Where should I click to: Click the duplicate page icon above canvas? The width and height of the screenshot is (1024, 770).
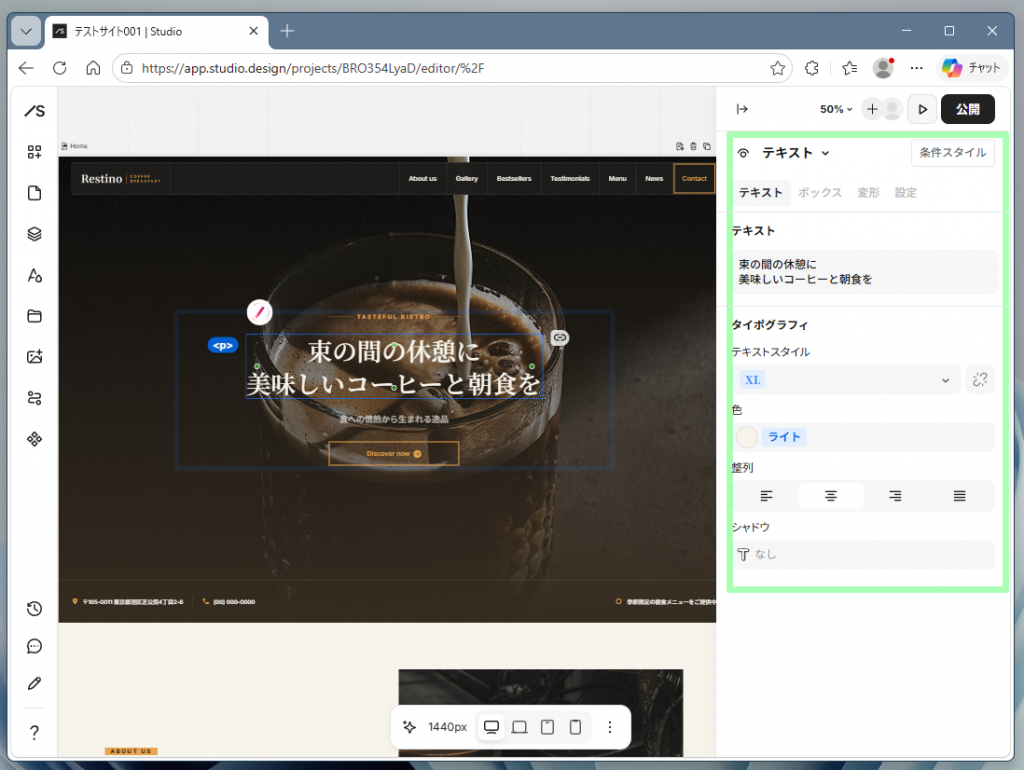click(x=707, y=146)
